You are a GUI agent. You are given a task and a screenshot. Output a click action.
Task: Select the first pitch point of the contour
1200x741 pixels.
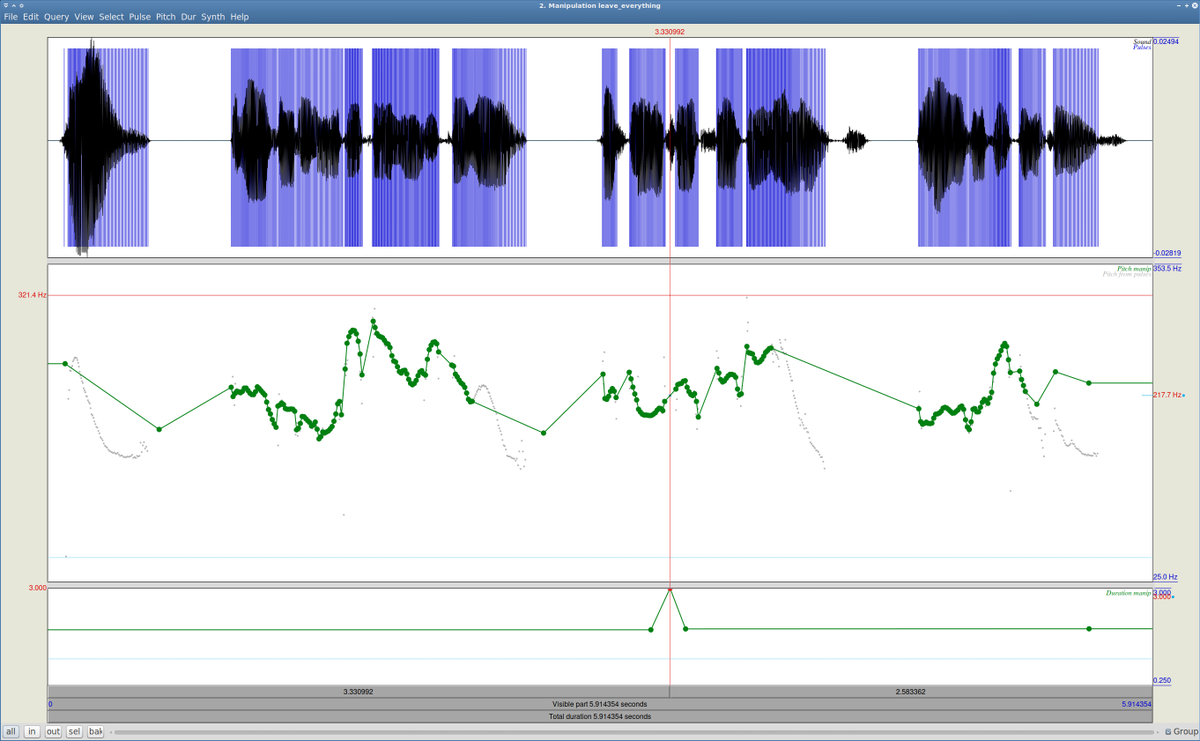coord(66,364)
